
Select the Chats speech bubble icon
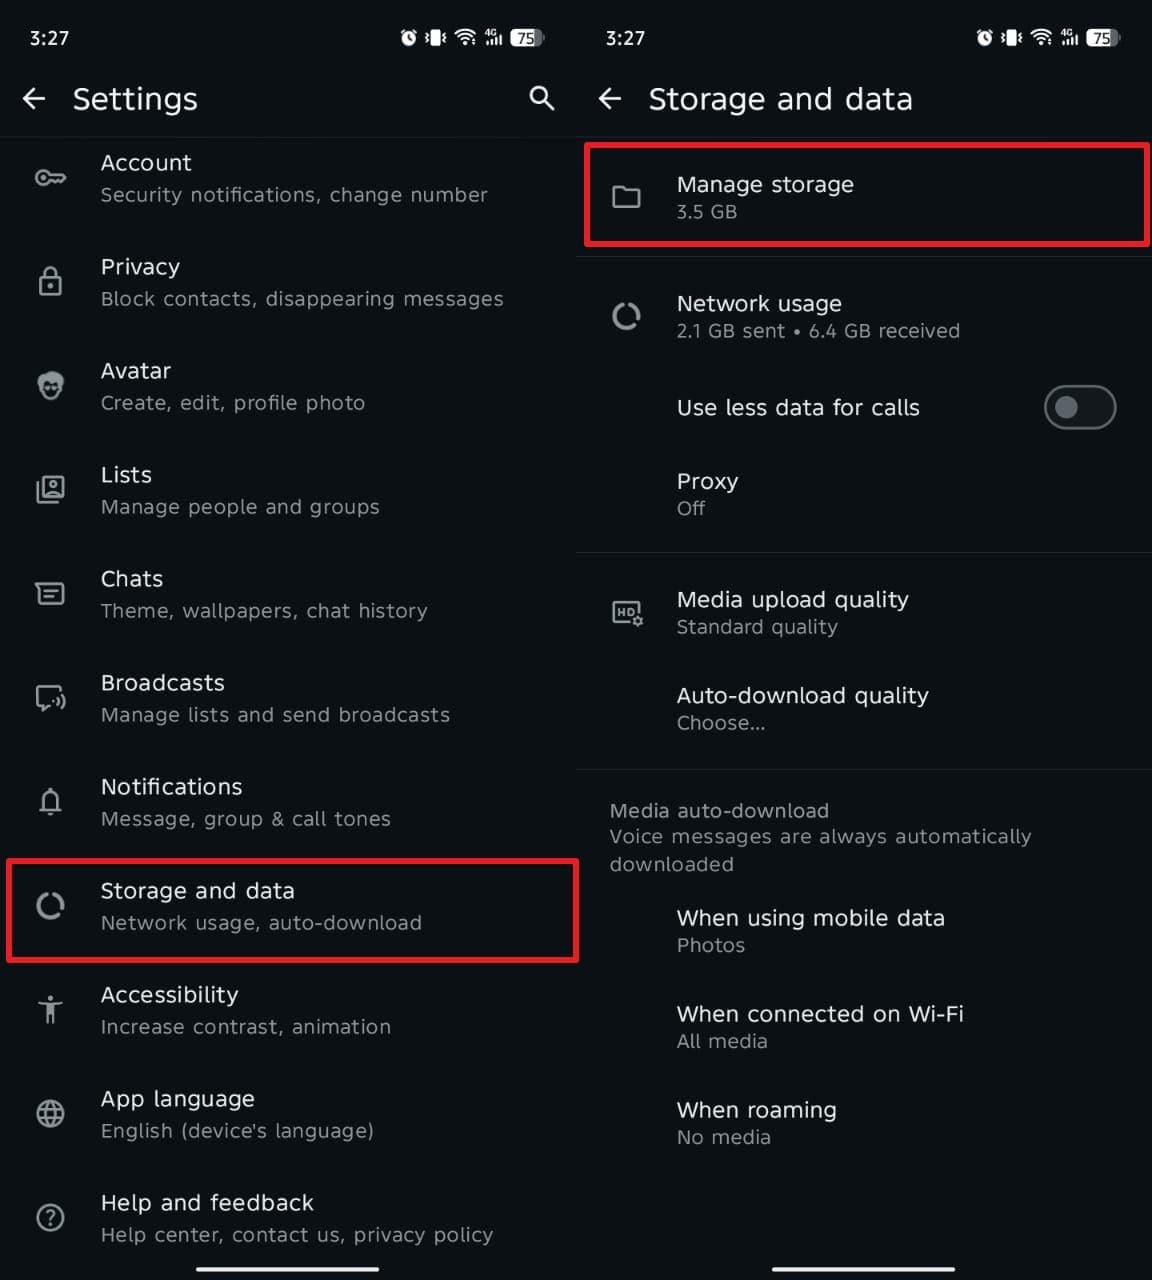coord(50,593)
